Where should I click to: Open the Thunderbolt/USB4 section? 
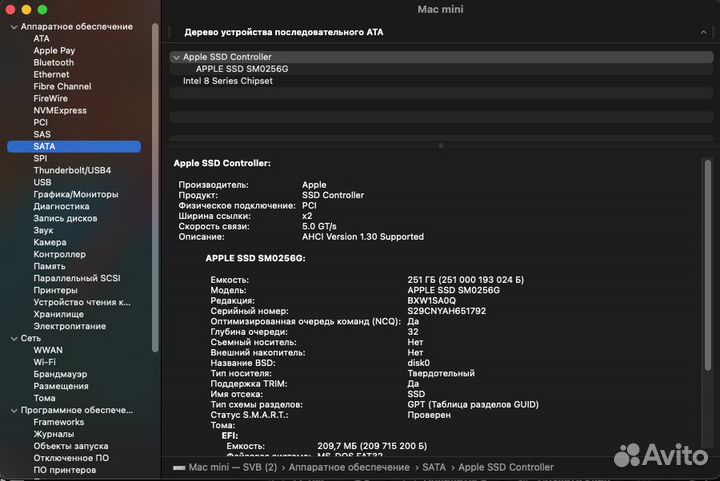point(72,170)
